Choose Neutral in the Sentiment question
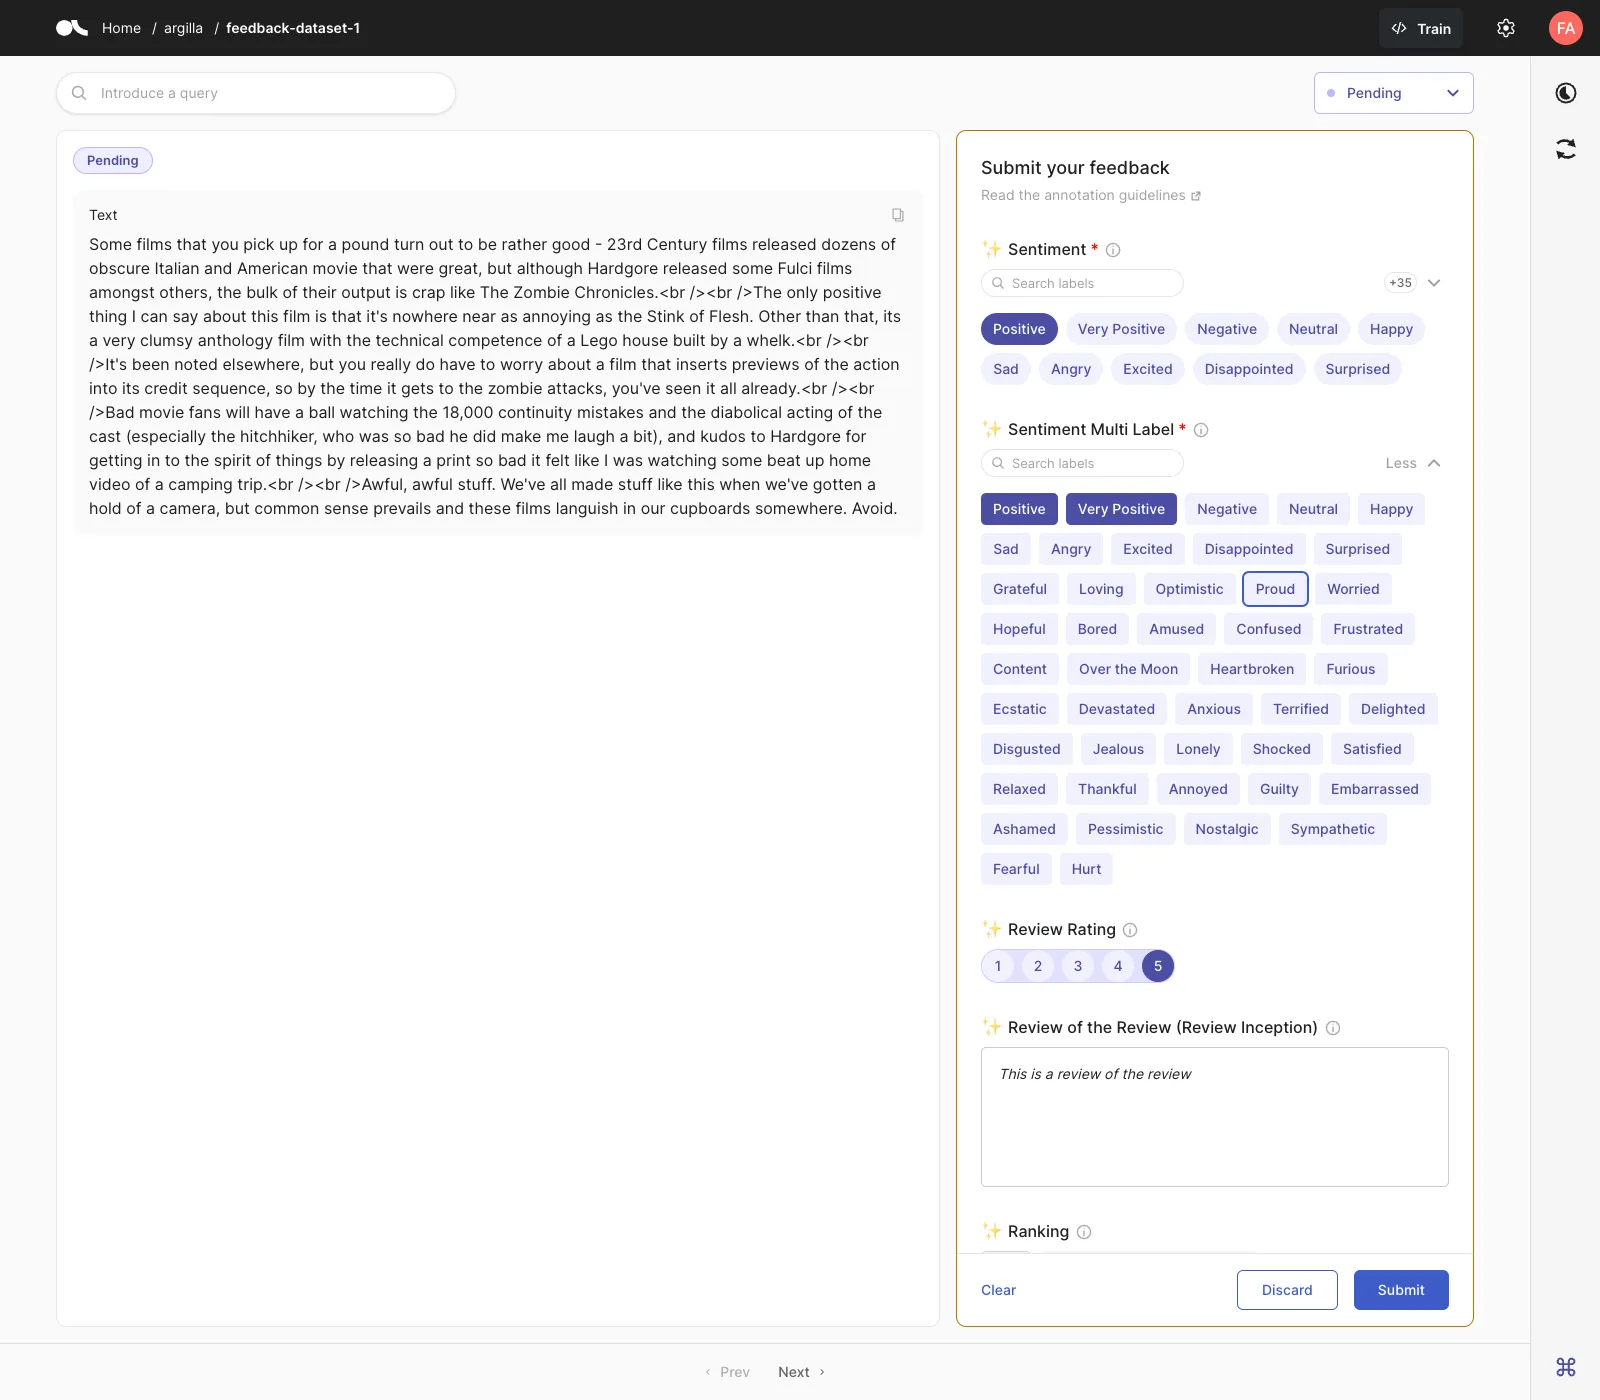This screenshot has height=1400, width=1600. (x=1313, y=329)
